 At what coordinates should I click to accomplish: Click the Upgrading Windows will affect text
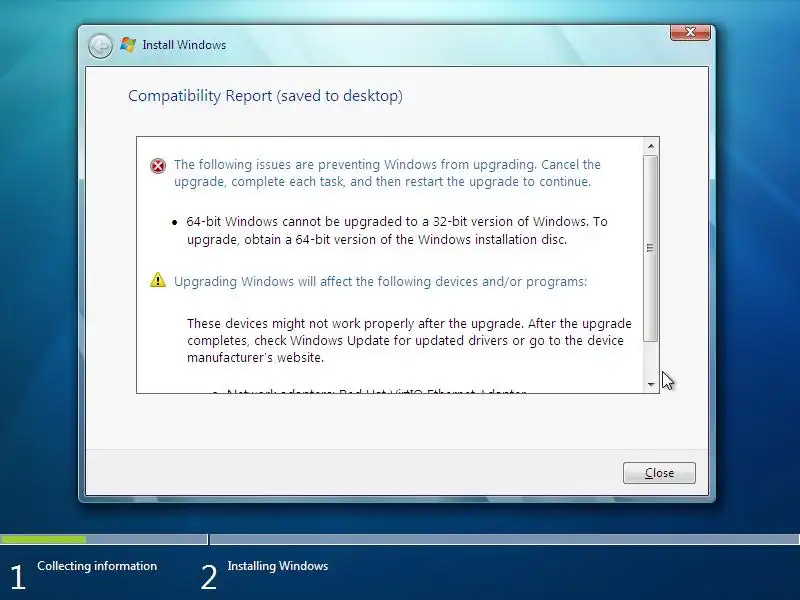click(x=380, y=282)
